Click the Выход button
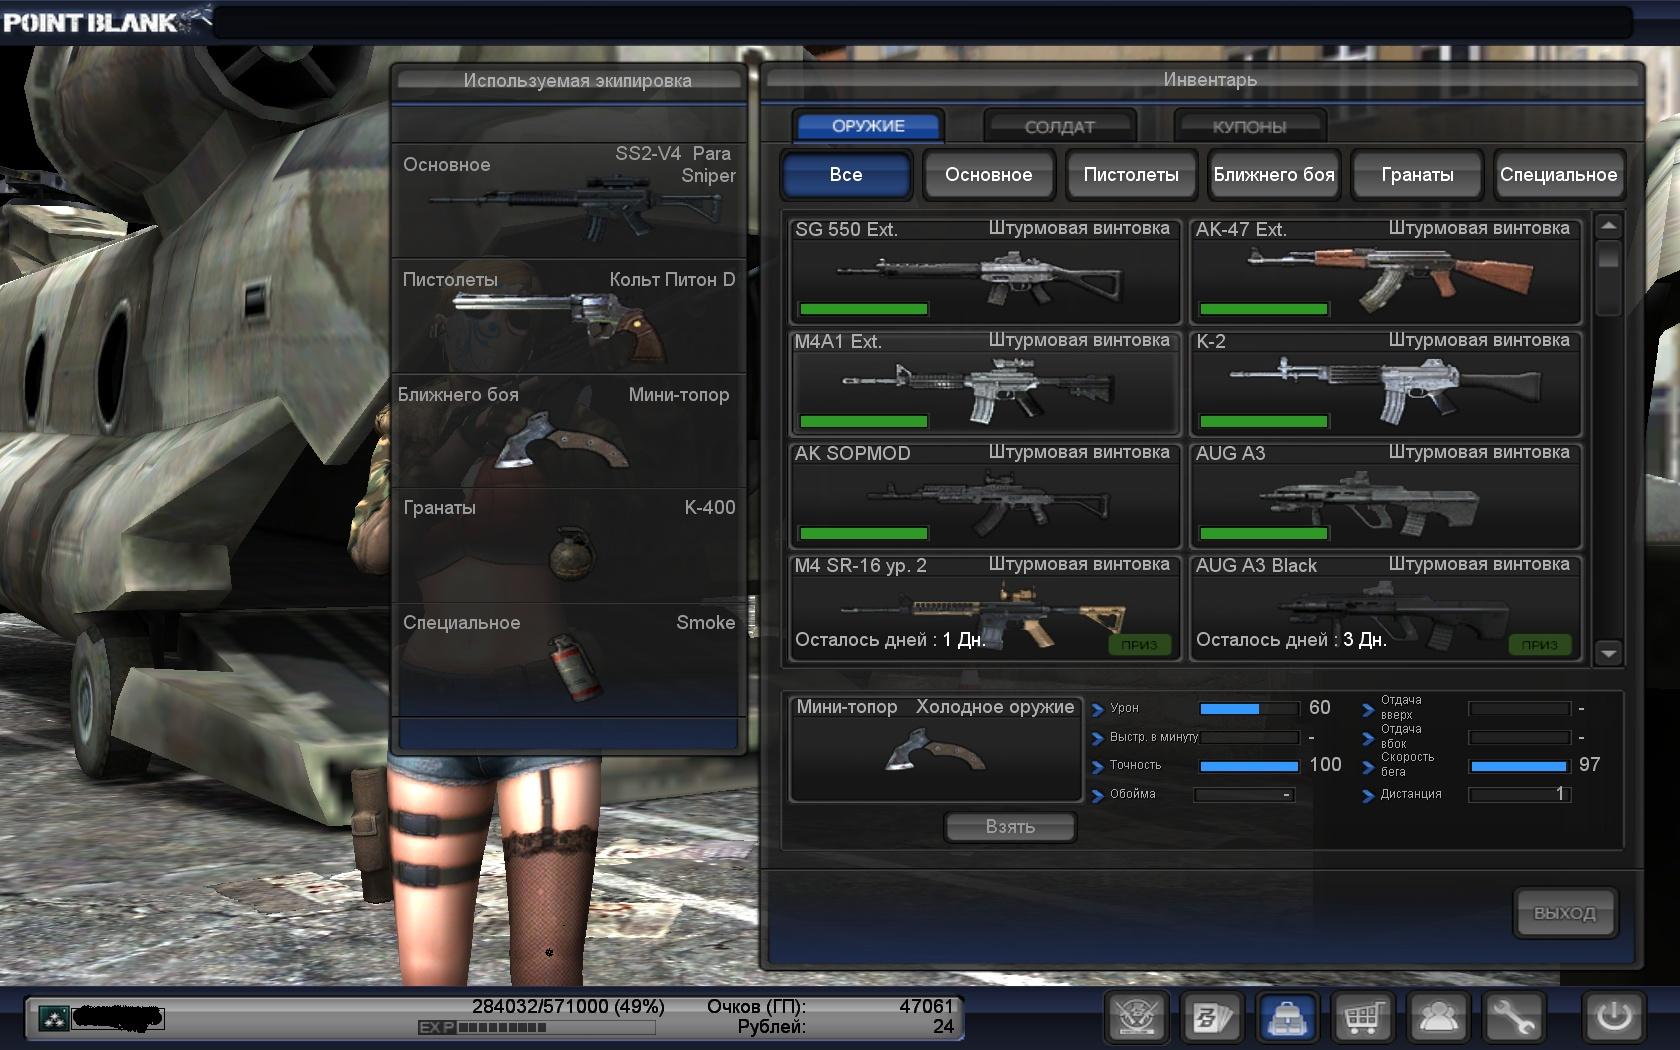 click(x=1564, y=913)
